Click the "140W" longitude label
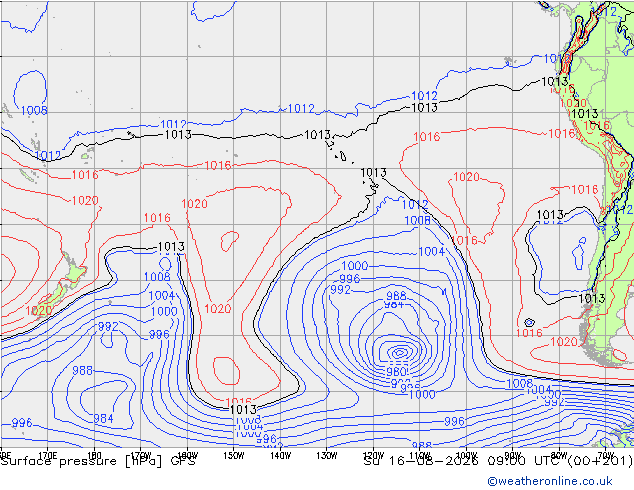The height and width of the screenshot is (490, 634). (280, 456)
